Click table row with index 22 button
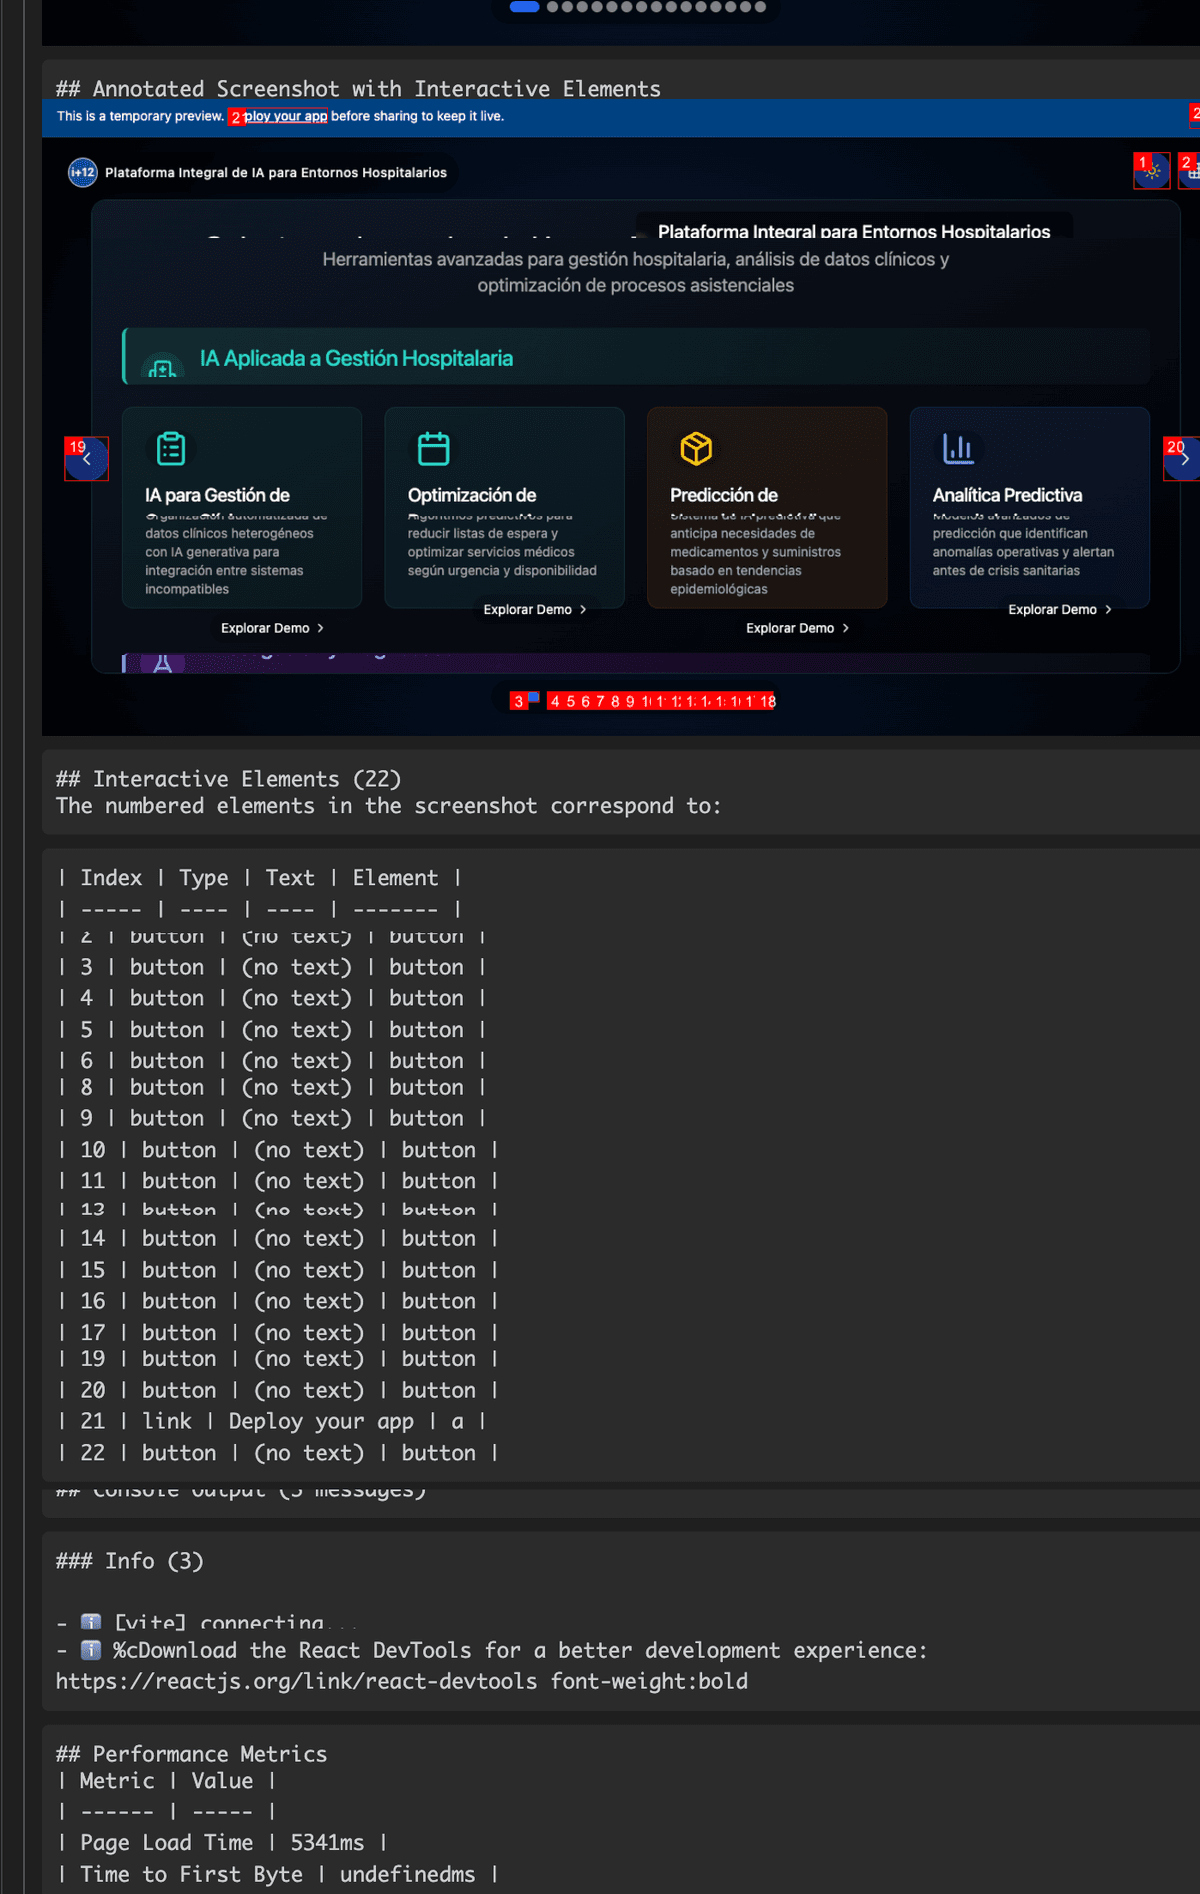The height and width of the screenshot is (1894, 1200). pyautogui.click(x=278, y=1453)
